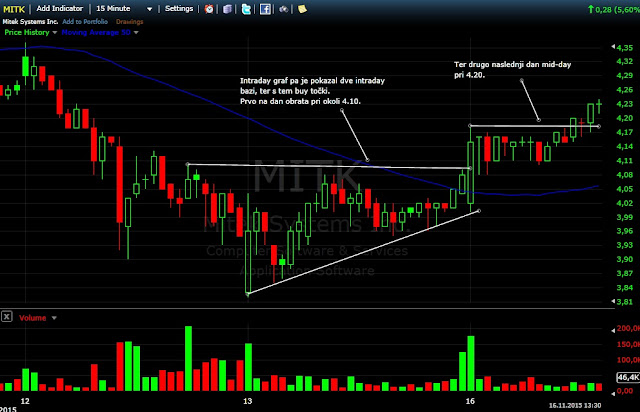This screenshot has width=640, height=412.
Task: Click the Volume label
Action: [x=33, y=318]
